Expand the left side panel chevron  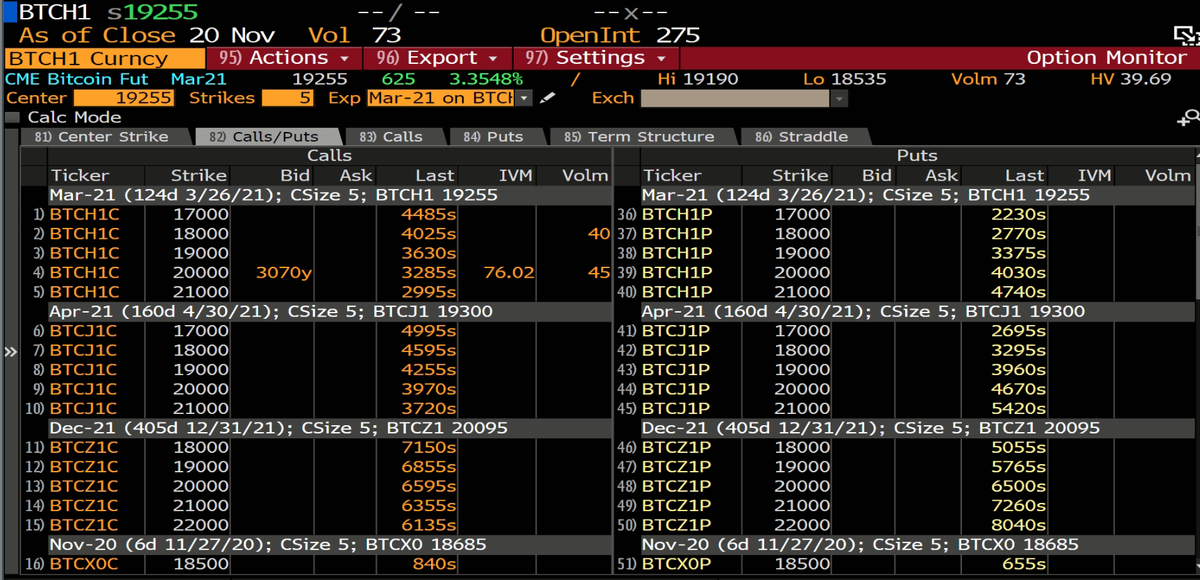(11, 352)
